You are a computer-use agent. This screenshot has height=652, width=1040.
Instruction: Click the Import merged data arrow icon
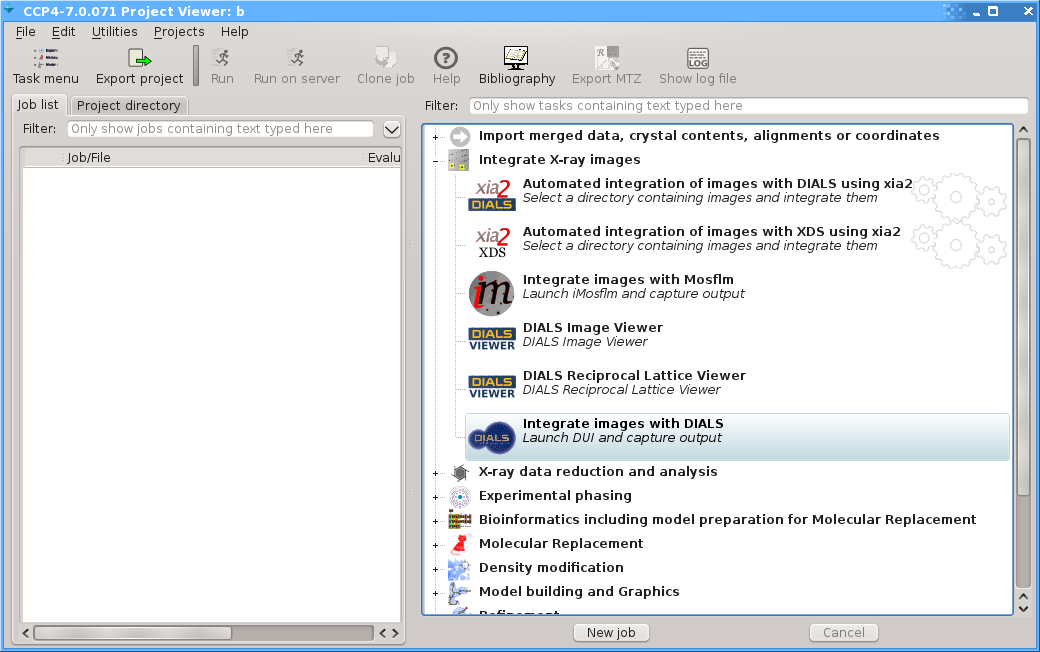pos(460,136)
